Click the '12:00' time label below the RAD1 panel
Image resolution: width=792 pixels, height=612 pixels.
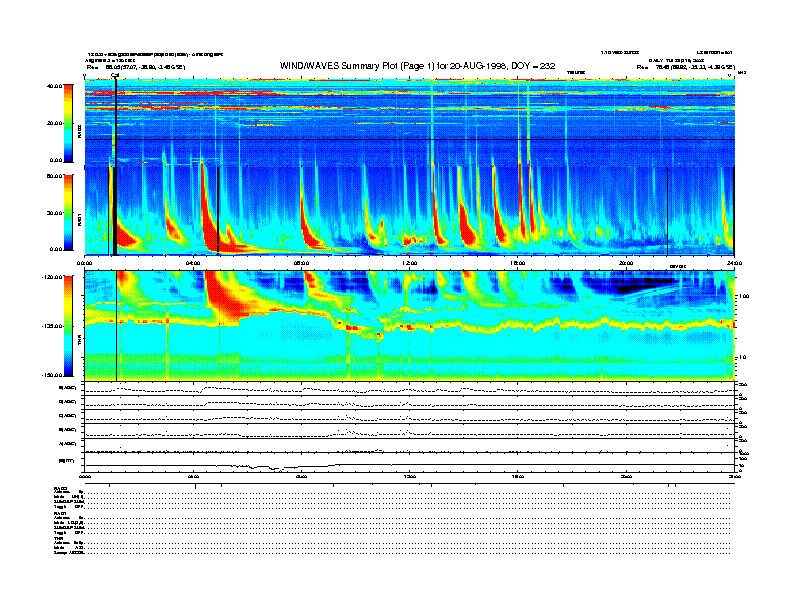410,263
